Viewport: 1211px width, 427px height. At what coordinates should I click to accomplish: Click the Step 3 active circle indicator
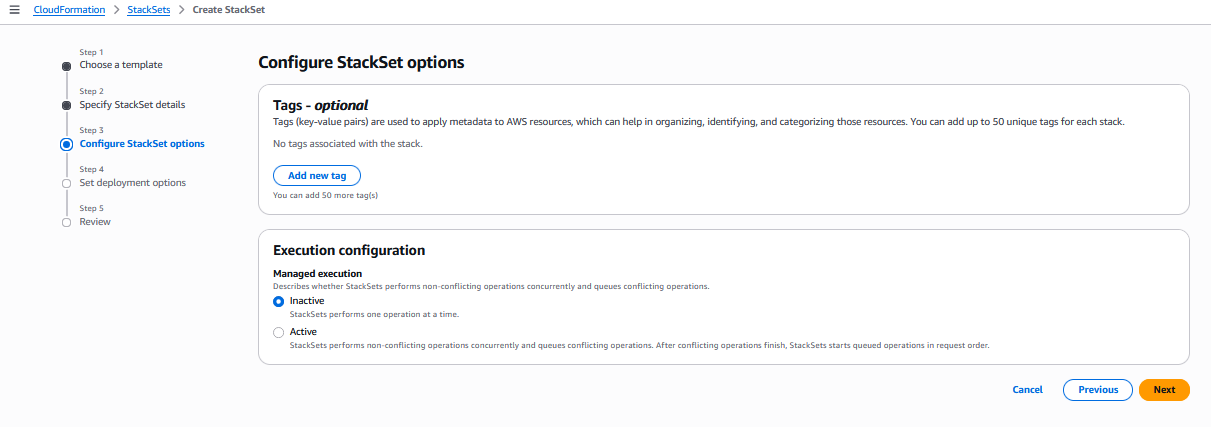coord(67,144)
